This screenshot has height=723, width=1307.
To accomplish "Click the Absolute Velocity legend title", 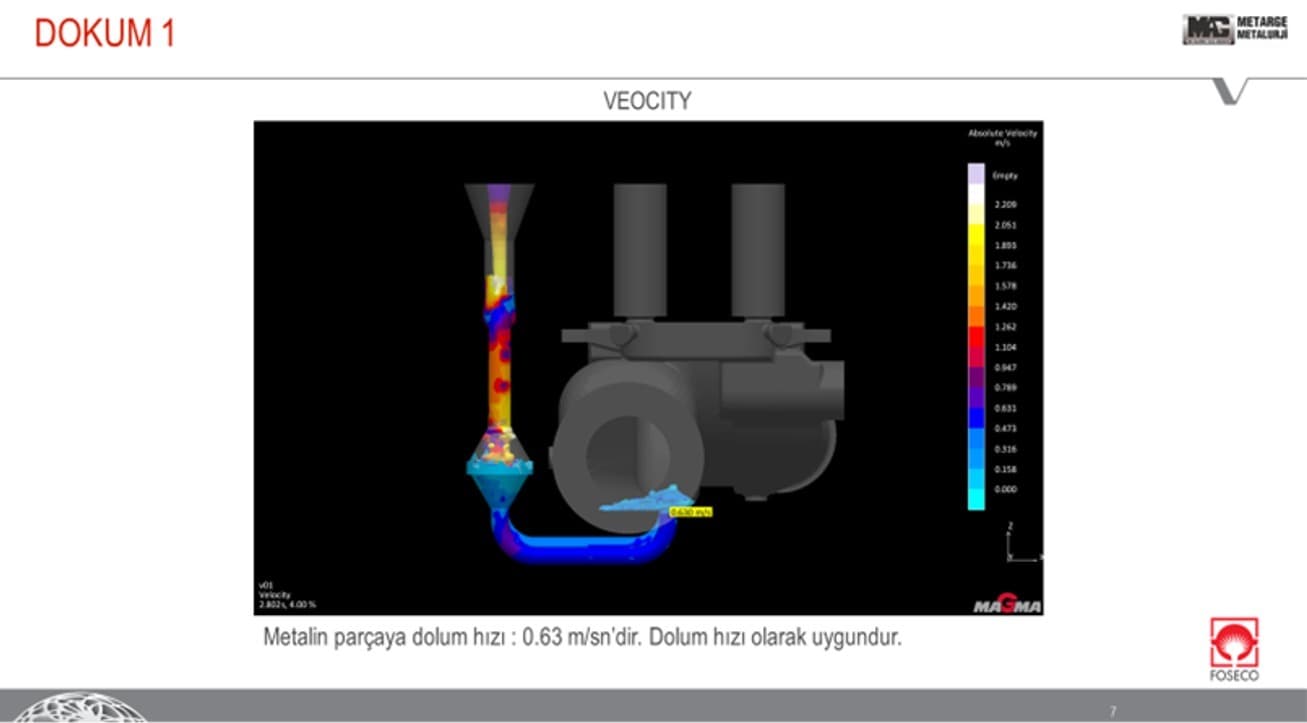I will 1002,138.
